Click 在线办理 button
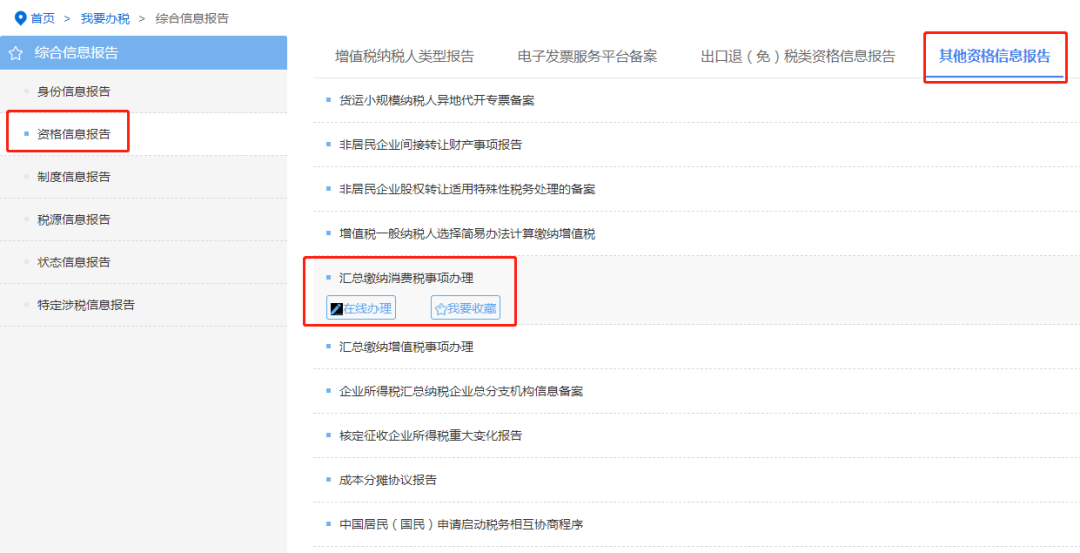 (x=361, y=308)
